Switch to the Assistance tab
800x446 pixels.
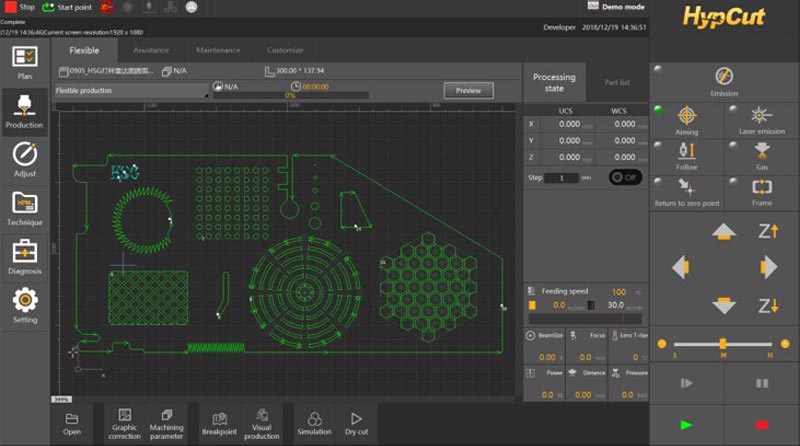click(x=151, y=50)
